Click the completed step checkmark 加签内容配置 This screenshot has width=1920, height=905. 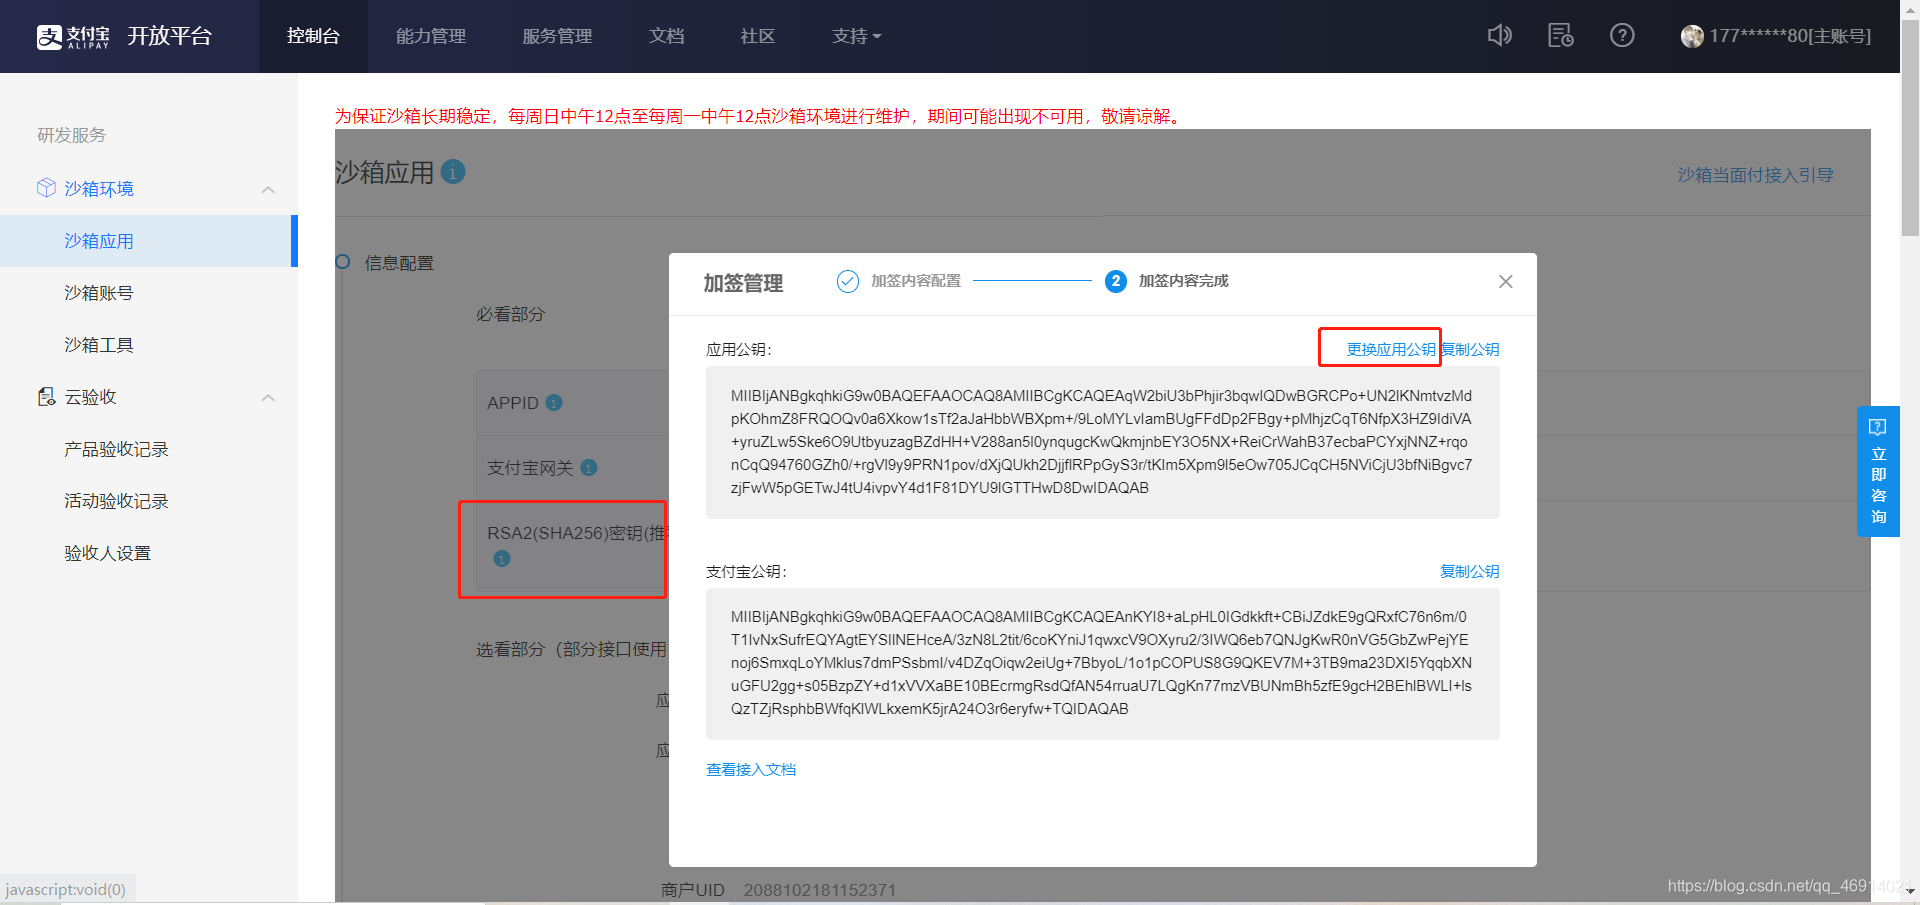(848, 281)
